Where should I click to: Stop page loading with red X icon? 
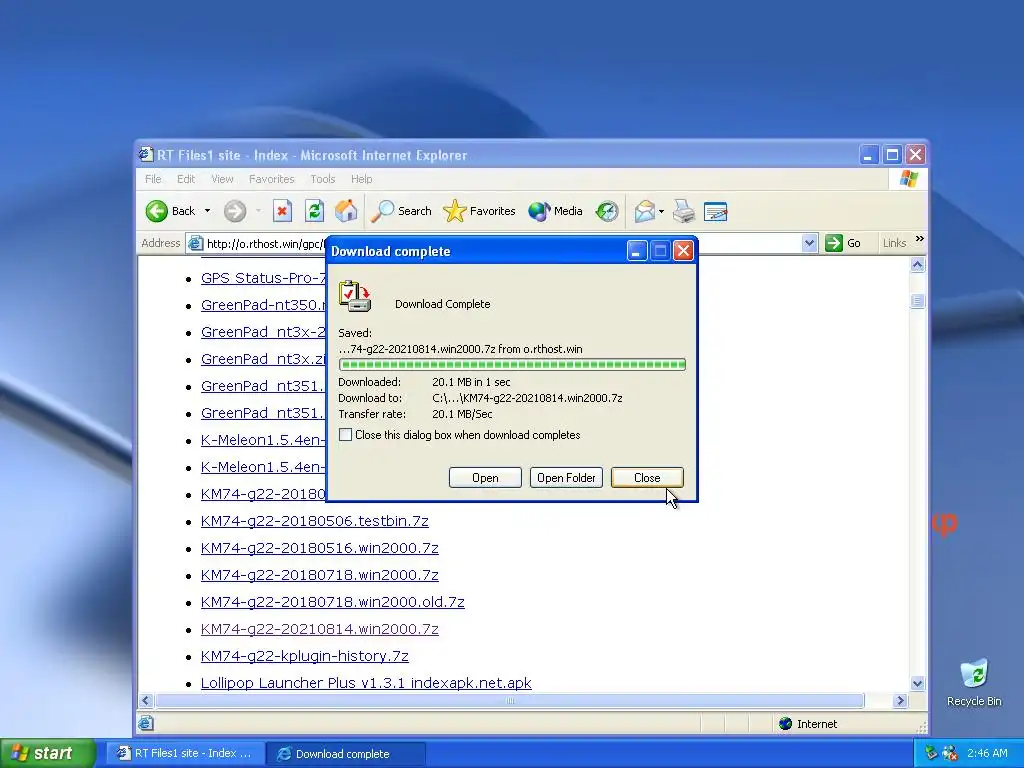pos(282,211)
